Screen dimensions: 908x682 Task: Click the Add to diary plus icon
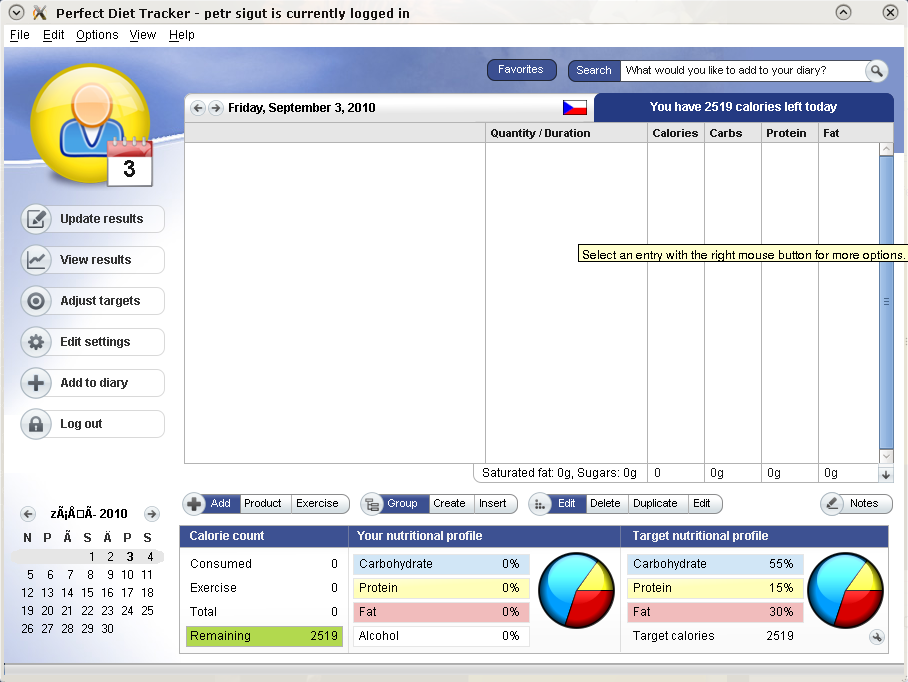[37, 383]
